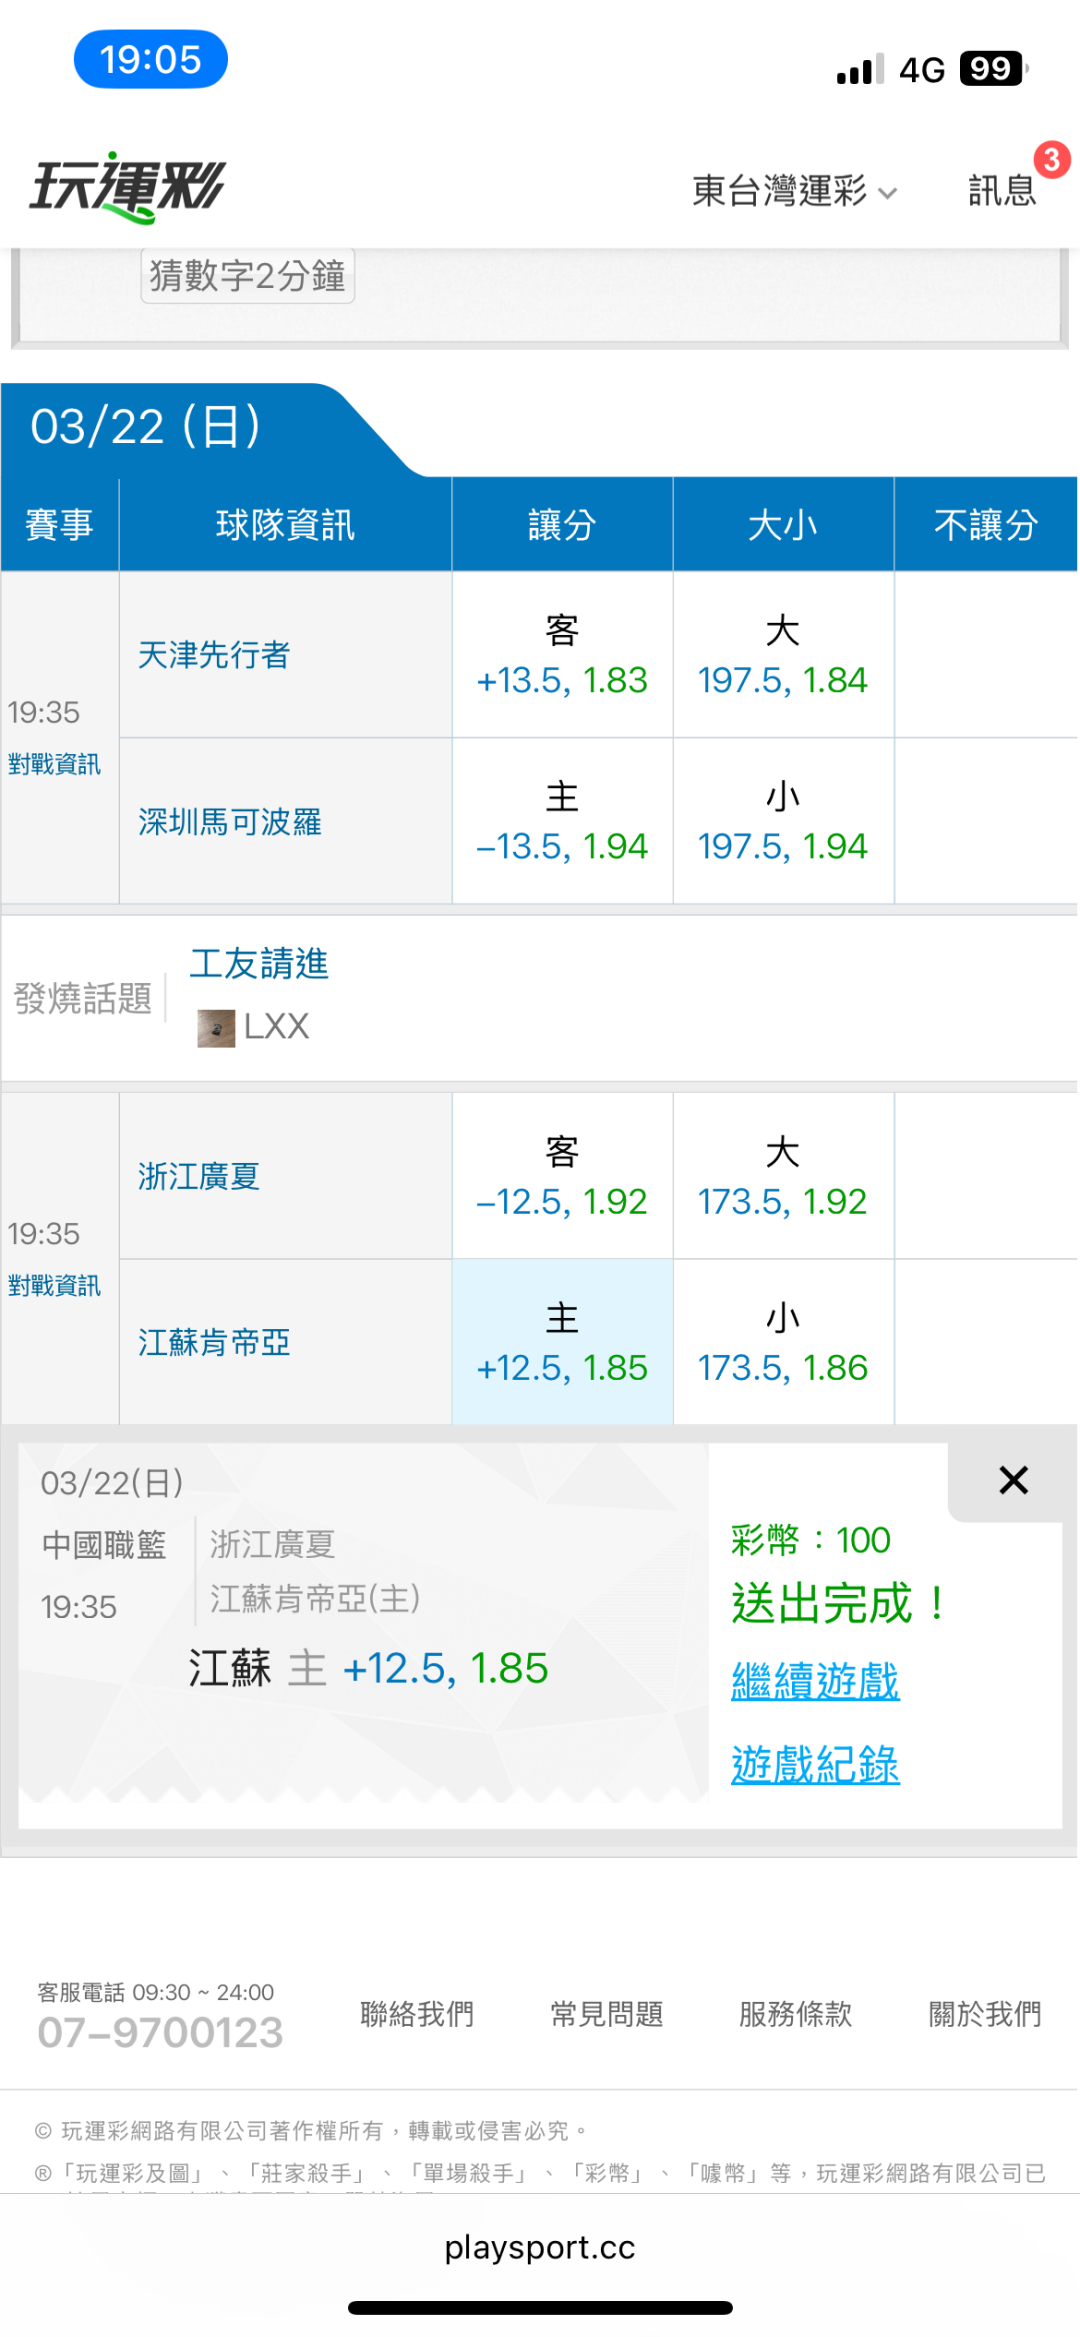The height and width of the screenshot is (2337, 1080).
Task: Go to 常見問題 footer menu
Action: pos(606,2014)
